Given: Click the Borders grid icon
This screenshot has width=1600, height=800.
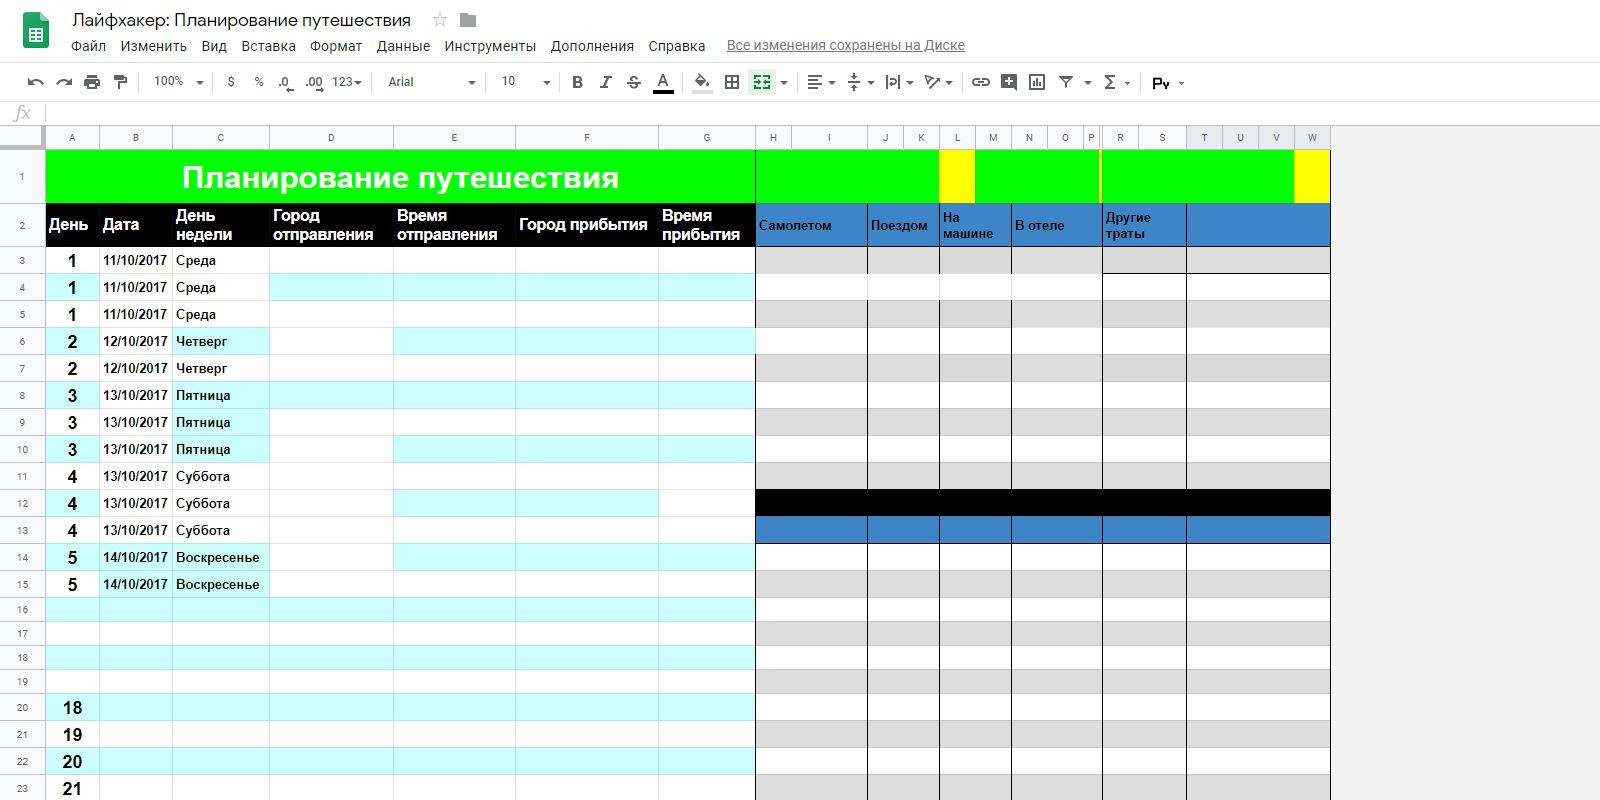Looking at the screenshot, I should (x=732, y=82).
